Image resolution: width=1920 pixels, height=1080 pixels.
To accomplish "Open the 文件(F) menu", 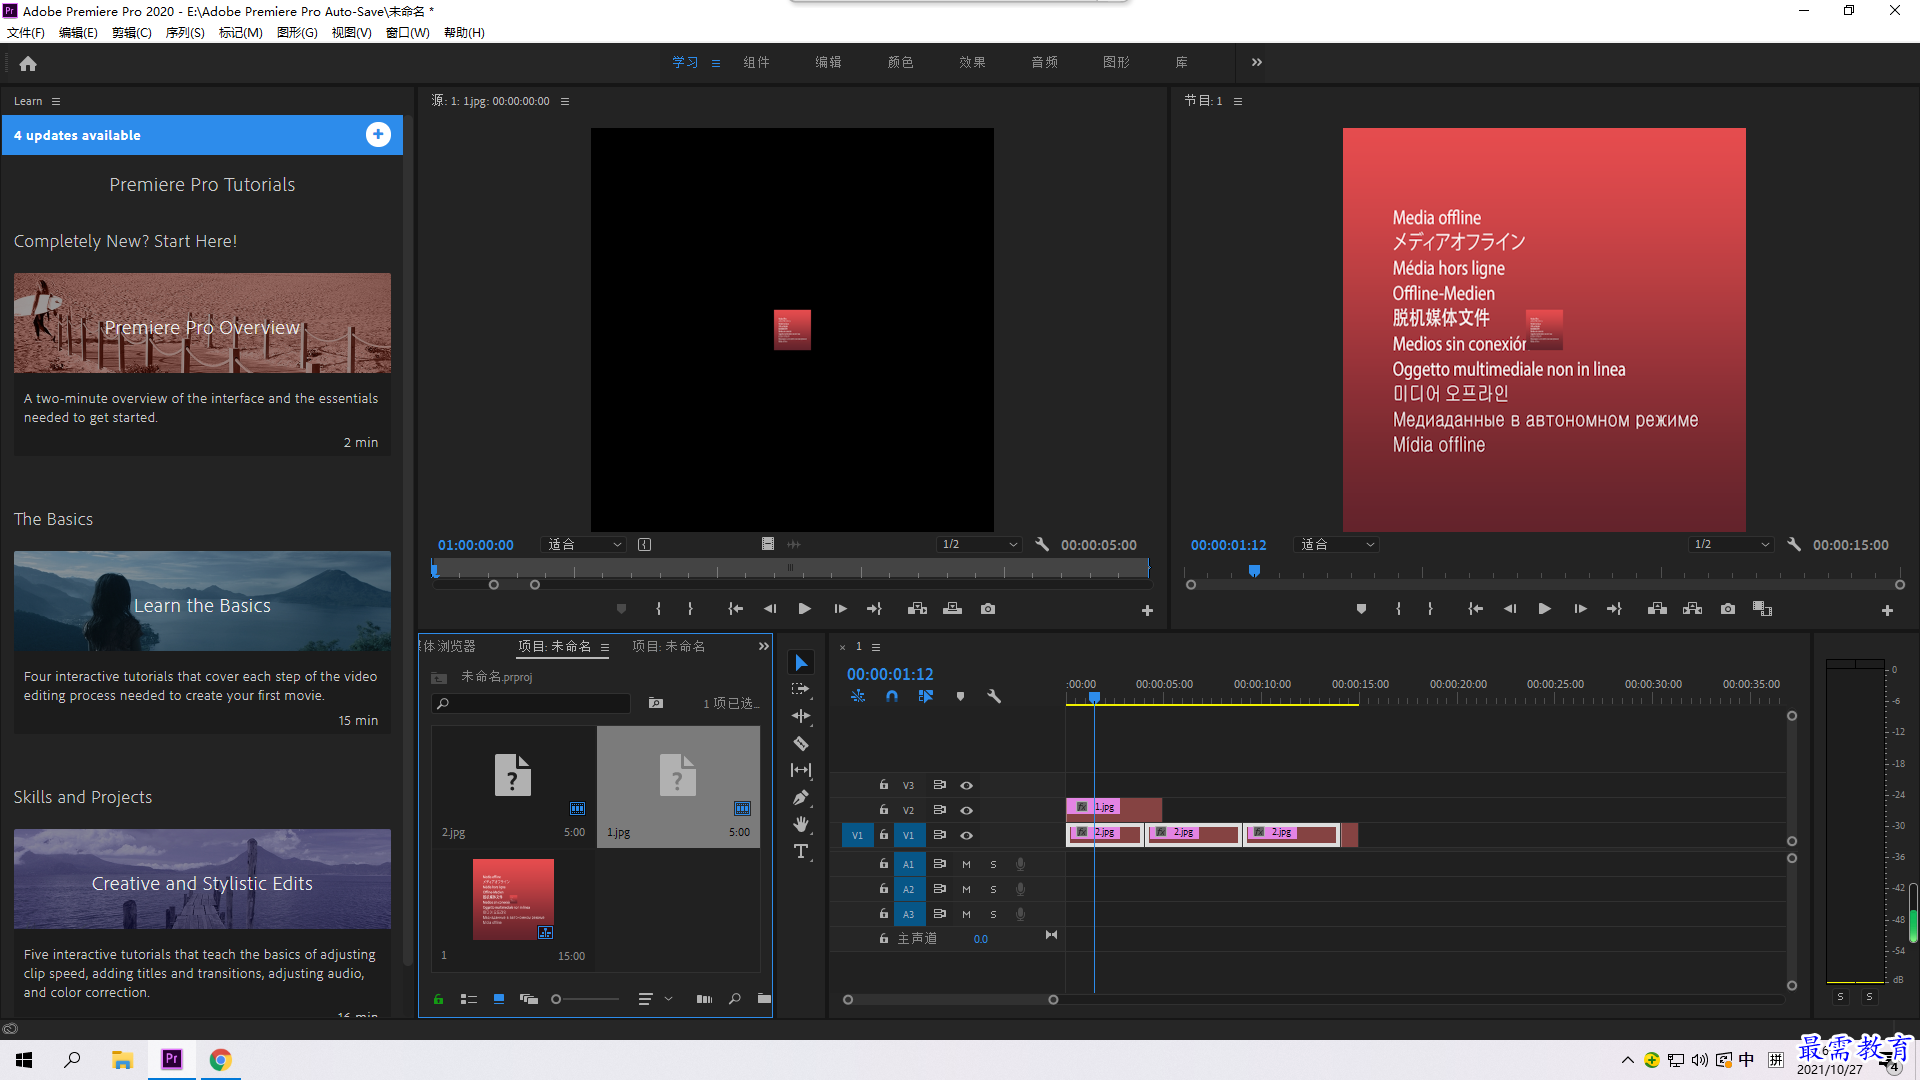I will [x=26, y=32].
